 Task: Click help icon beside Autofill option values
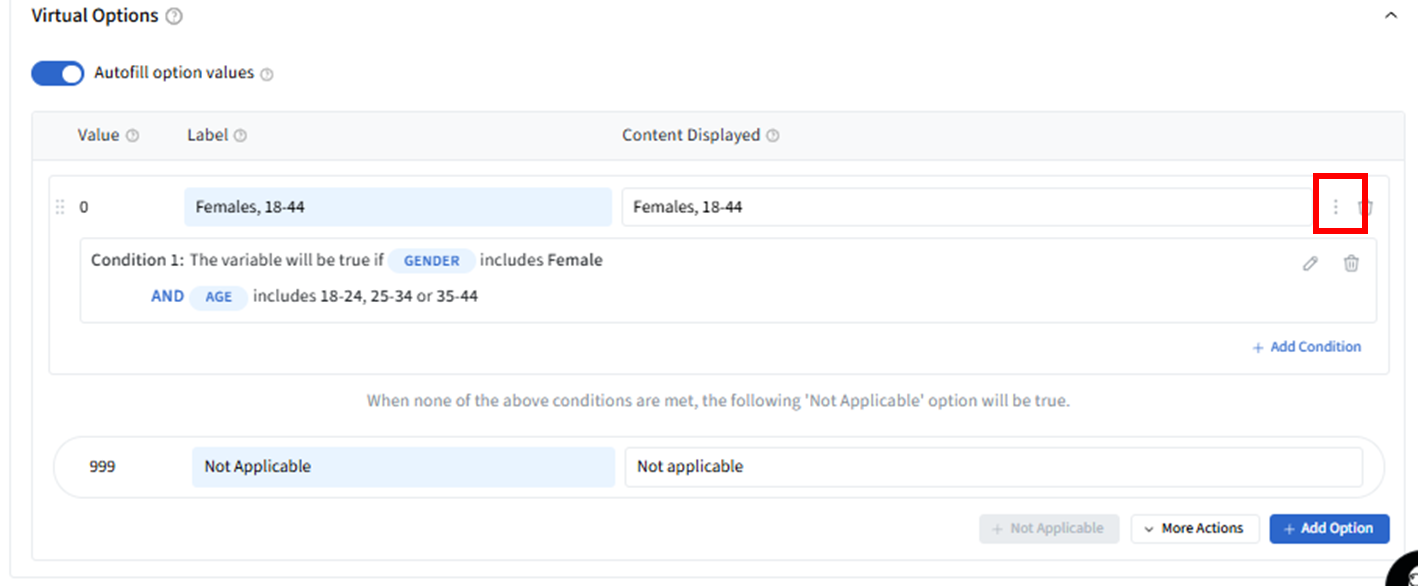pyautogui.click(x=267, y=74)
